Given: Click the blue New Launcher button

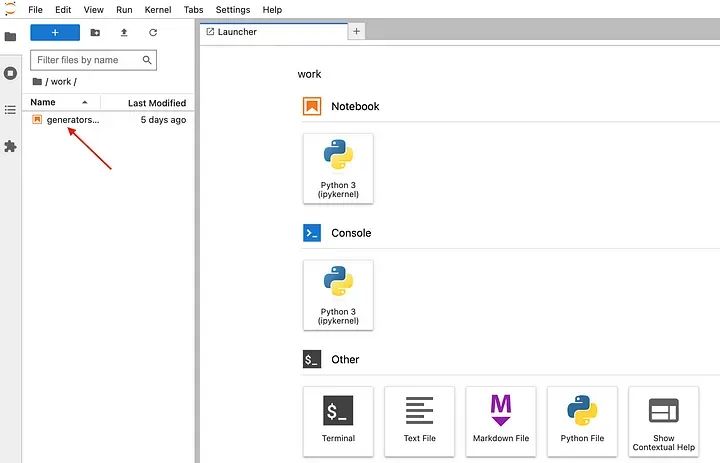Looking at the screenshot, I should 55,32.
